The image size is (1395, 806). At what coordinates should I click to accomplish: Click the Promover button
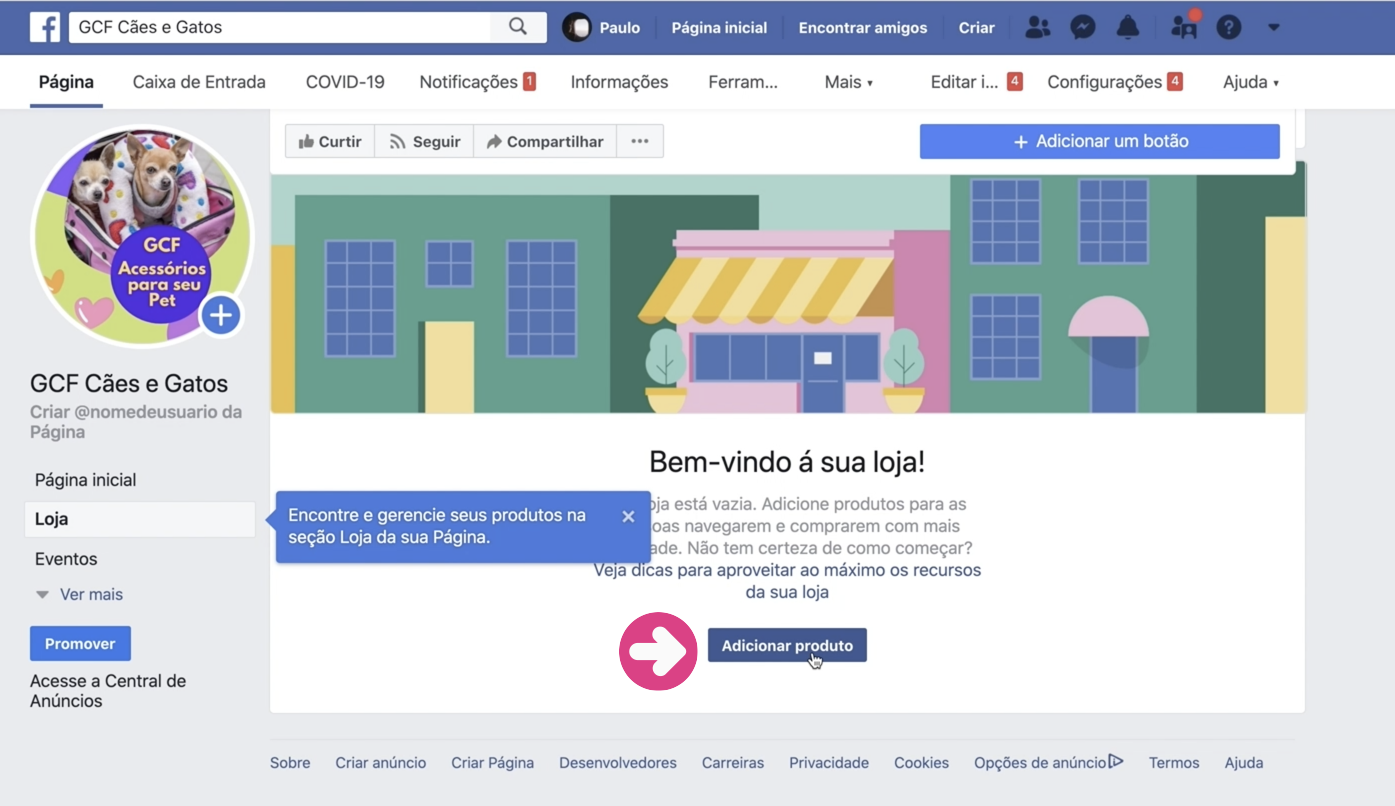pyautogui.click(x=80, y=643)
